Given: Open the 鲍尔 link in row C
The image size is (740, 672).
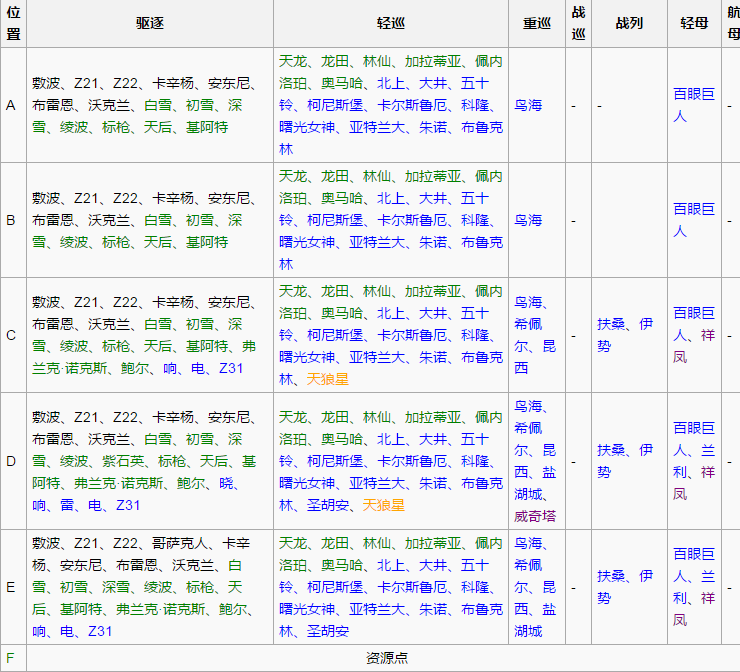Looking at the screenshot, I should tap(135, 368).
